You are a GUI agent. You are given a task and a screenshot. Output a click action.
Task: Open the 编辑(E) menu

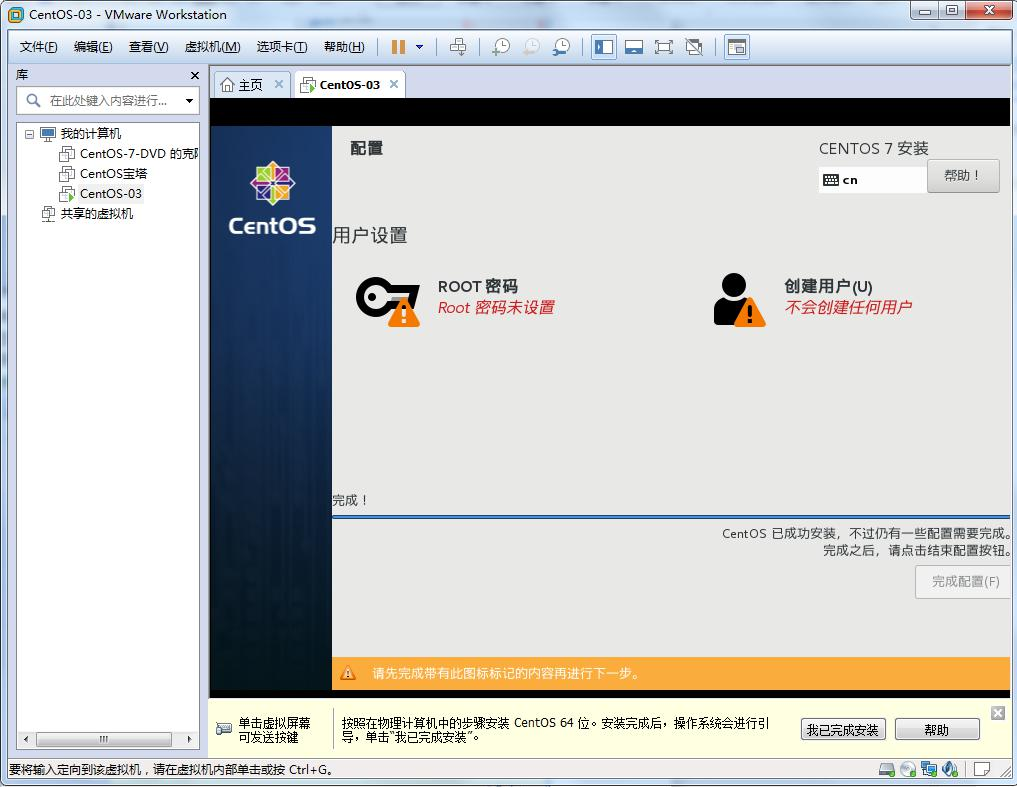pos(93,47)
